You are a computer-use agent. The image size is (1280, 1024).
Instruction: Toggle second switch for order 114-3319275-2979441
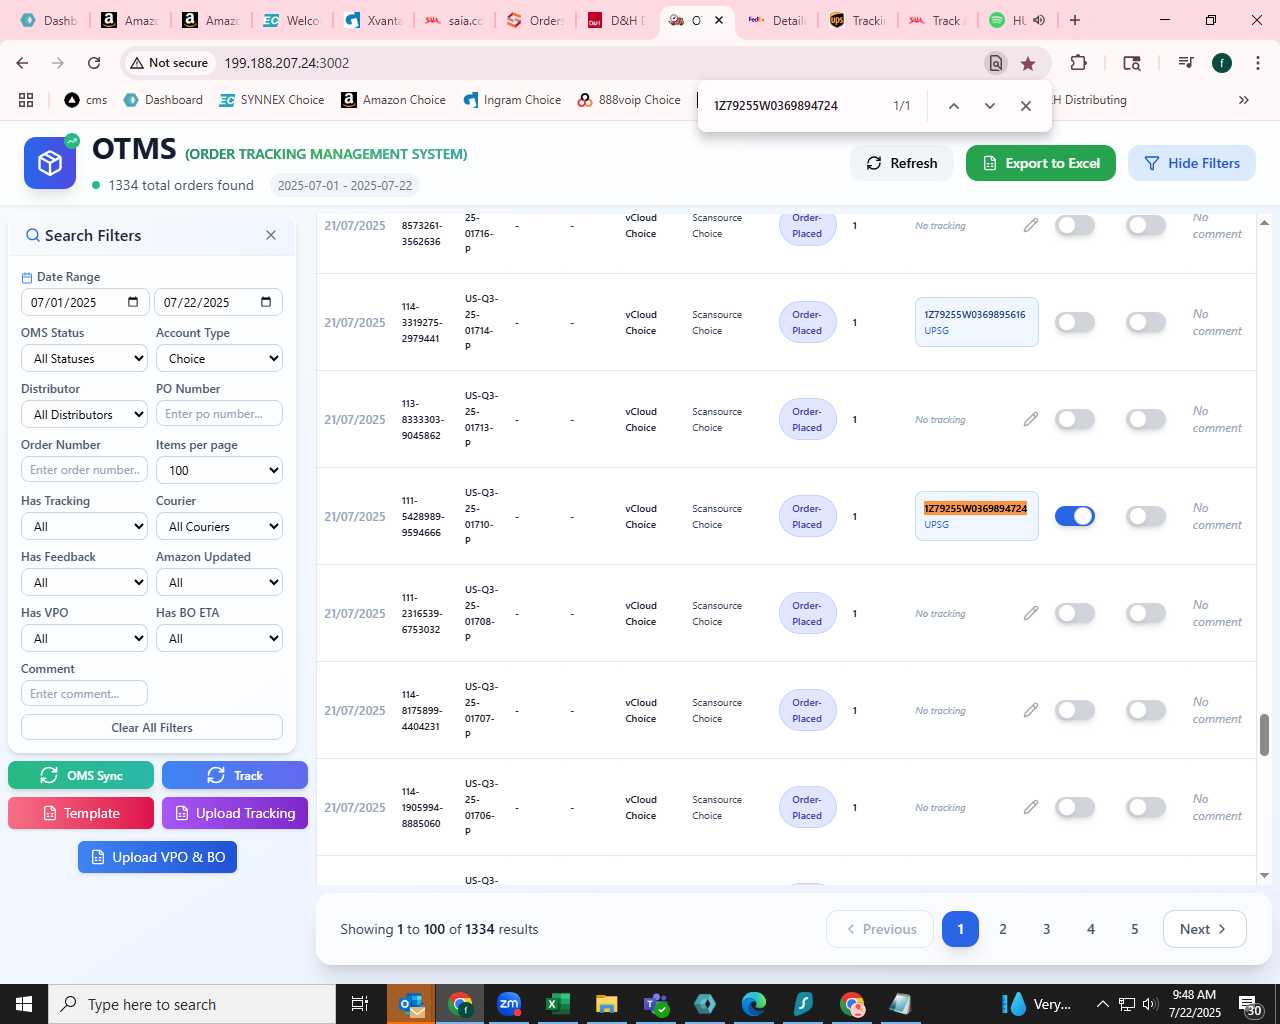pyautogui.click(x=1146, y=322)
